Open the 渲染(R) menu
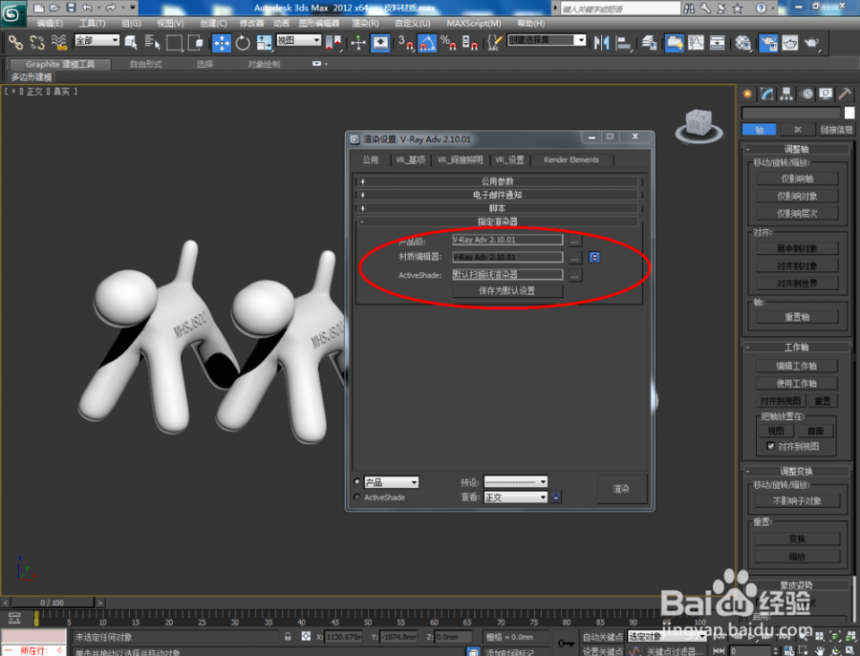The height and width of the screenshot is (656, 860). (x=365, y=23)
